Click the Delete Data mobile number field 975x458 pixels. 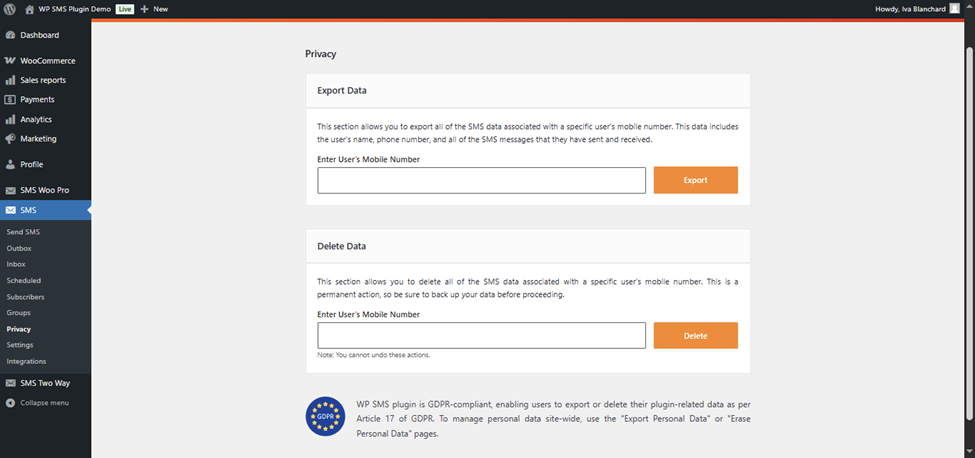tap(481, 336)
